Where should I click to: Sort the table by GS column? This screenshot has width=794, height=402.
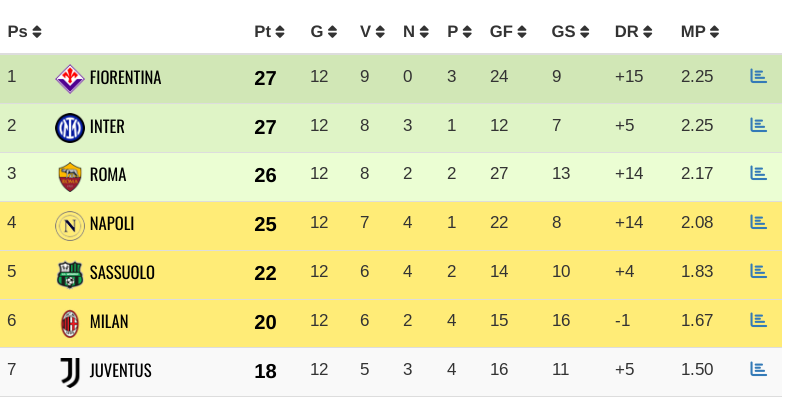point(570,32)
